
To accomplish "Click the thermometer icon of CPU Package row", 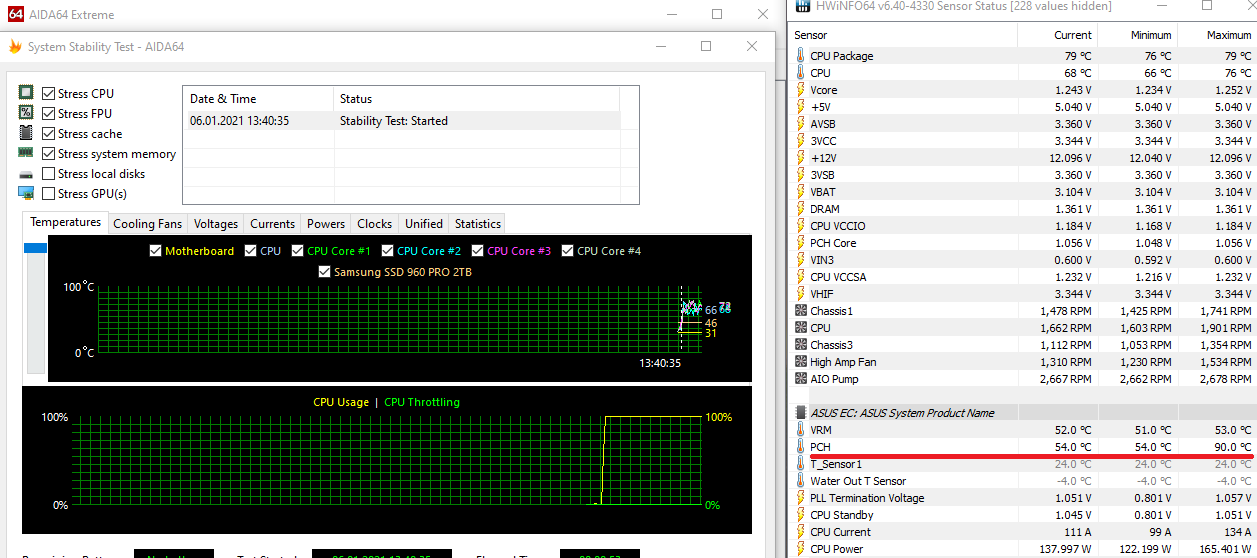I will tap(800, 56).
